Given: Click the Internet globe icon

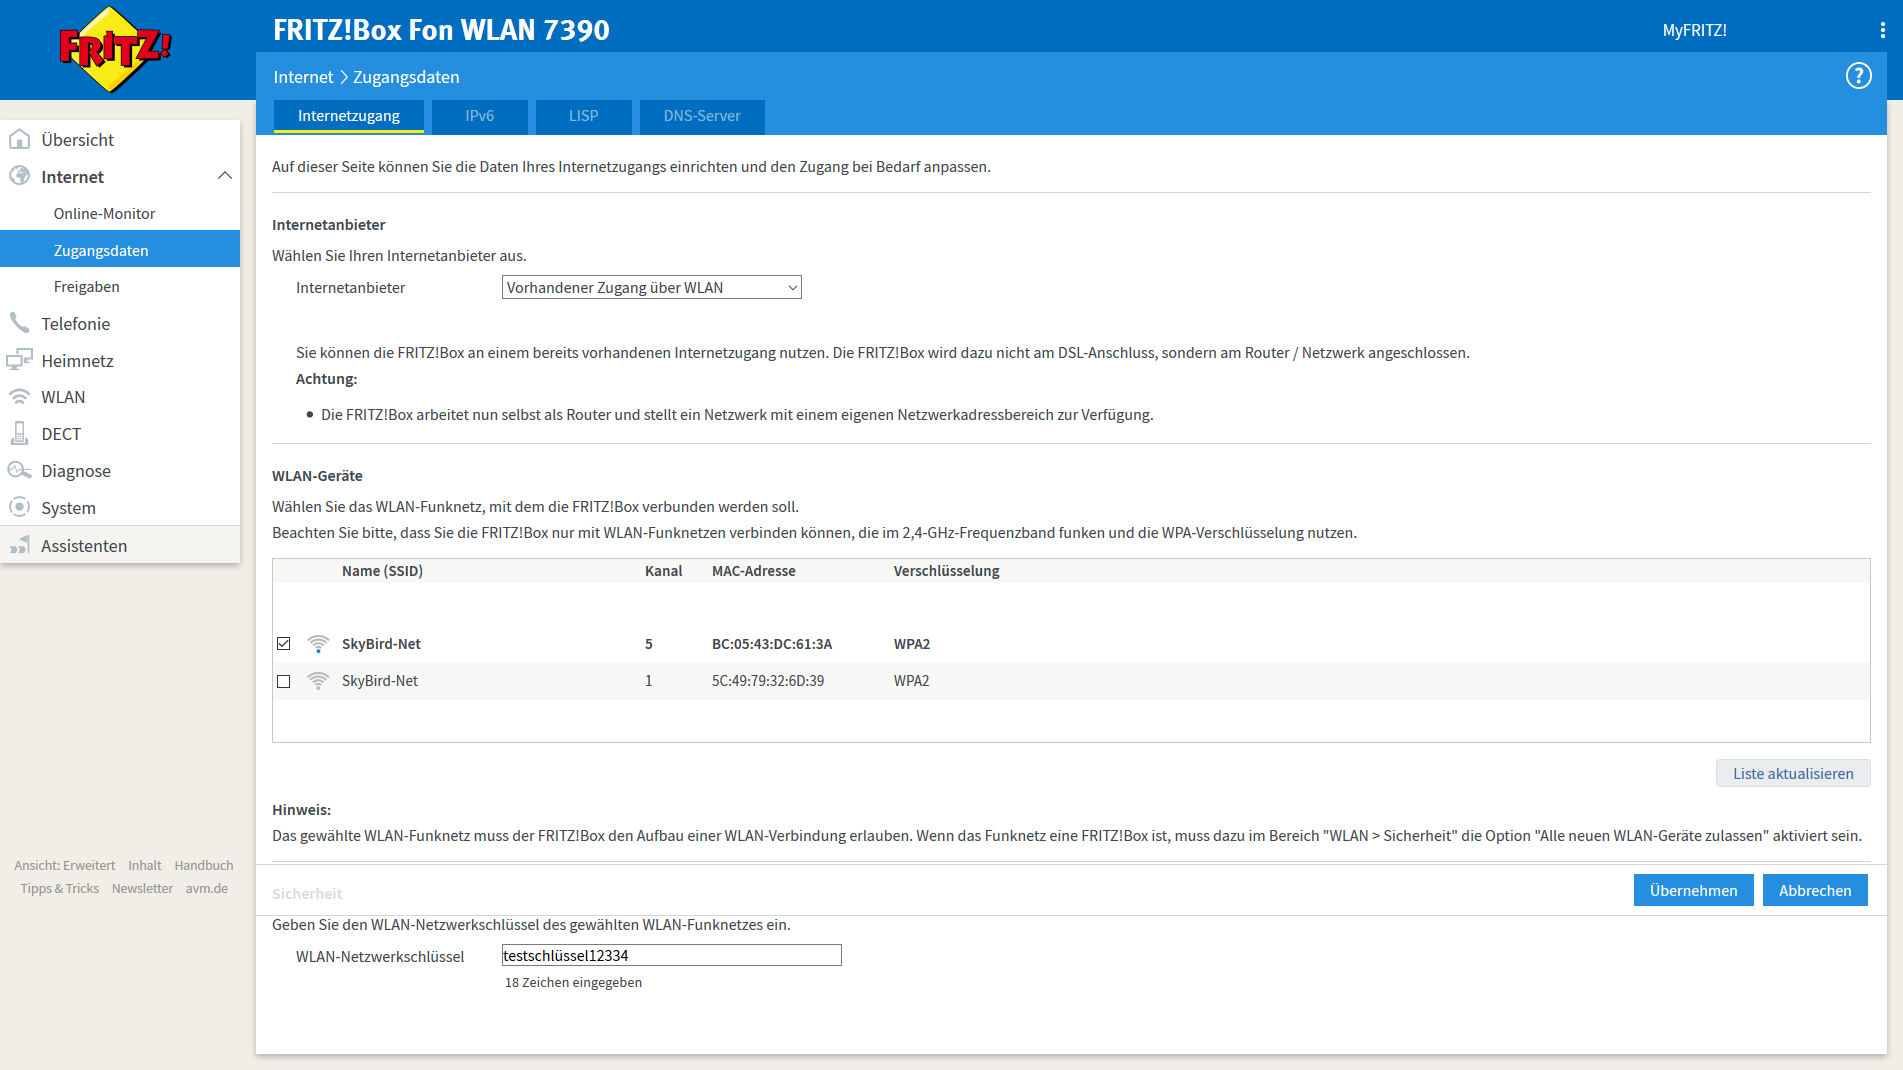Looking at the screenshot, I should point(19,176).
